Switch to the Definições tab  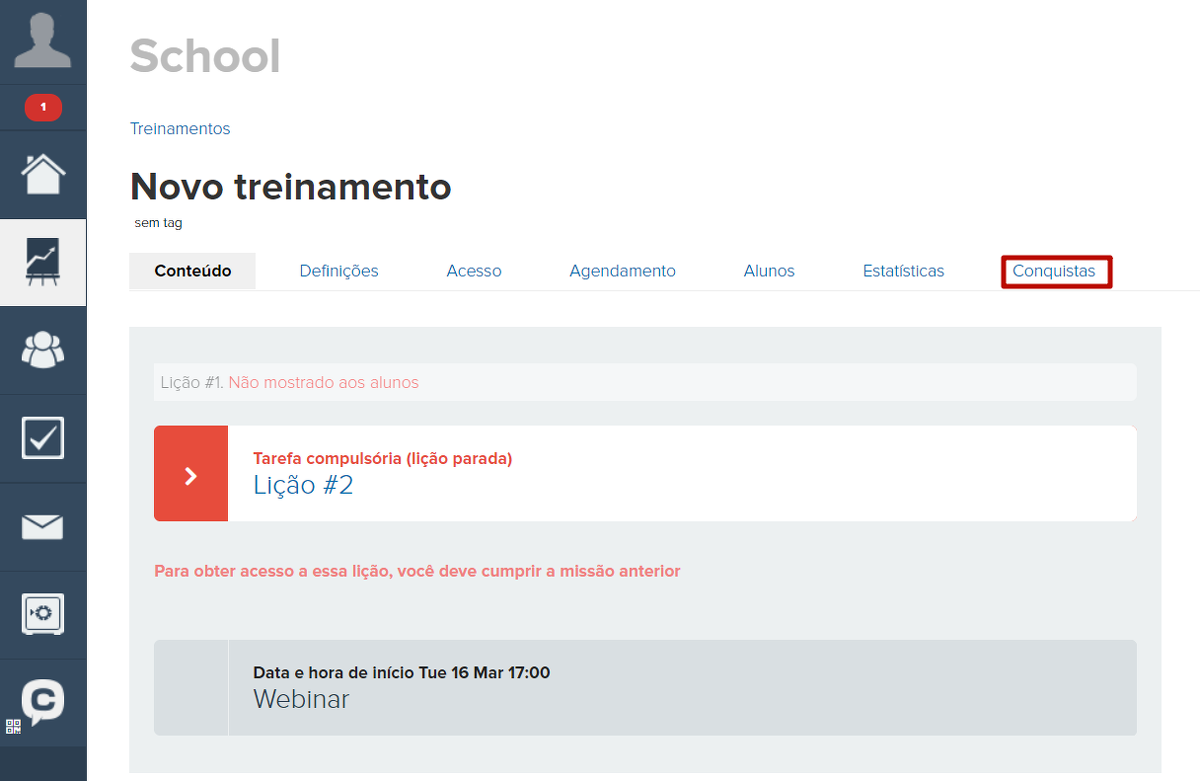(339, 271)
